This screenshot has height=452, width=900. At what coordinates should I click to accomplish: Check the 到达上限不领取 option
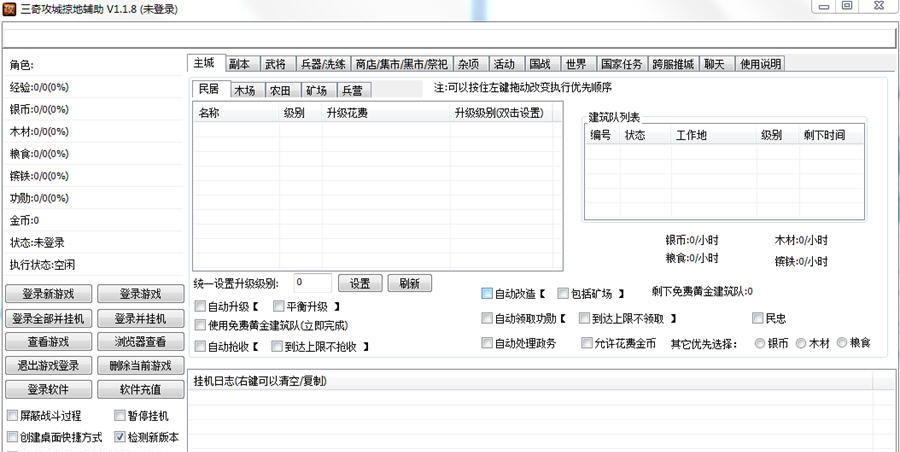coord(585,318)
